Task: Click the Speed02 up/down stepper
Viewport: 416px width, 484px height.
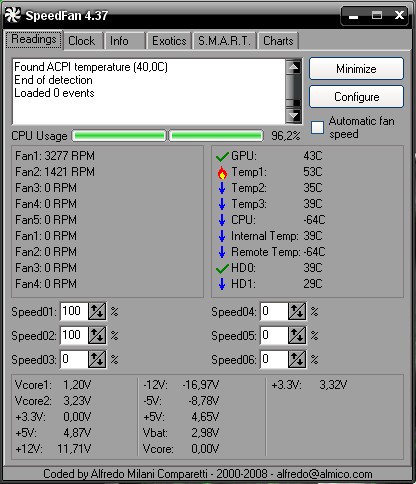Action: click(97, 335)
